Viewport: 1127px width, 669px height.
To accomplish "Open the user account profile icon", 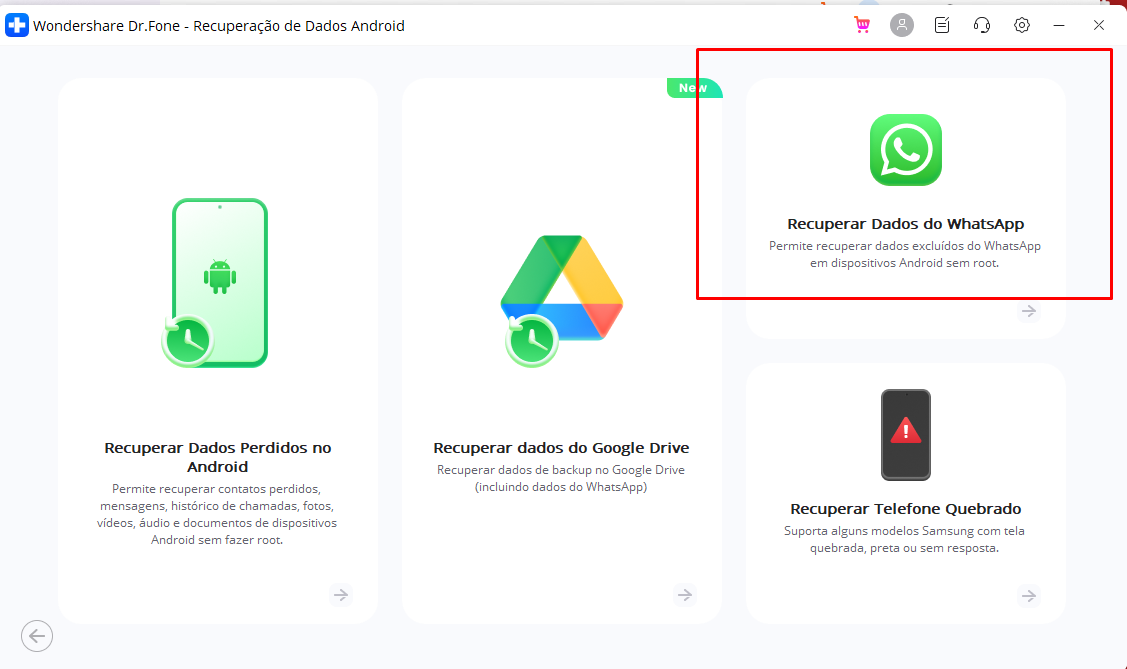I will [x=901, y=25].
